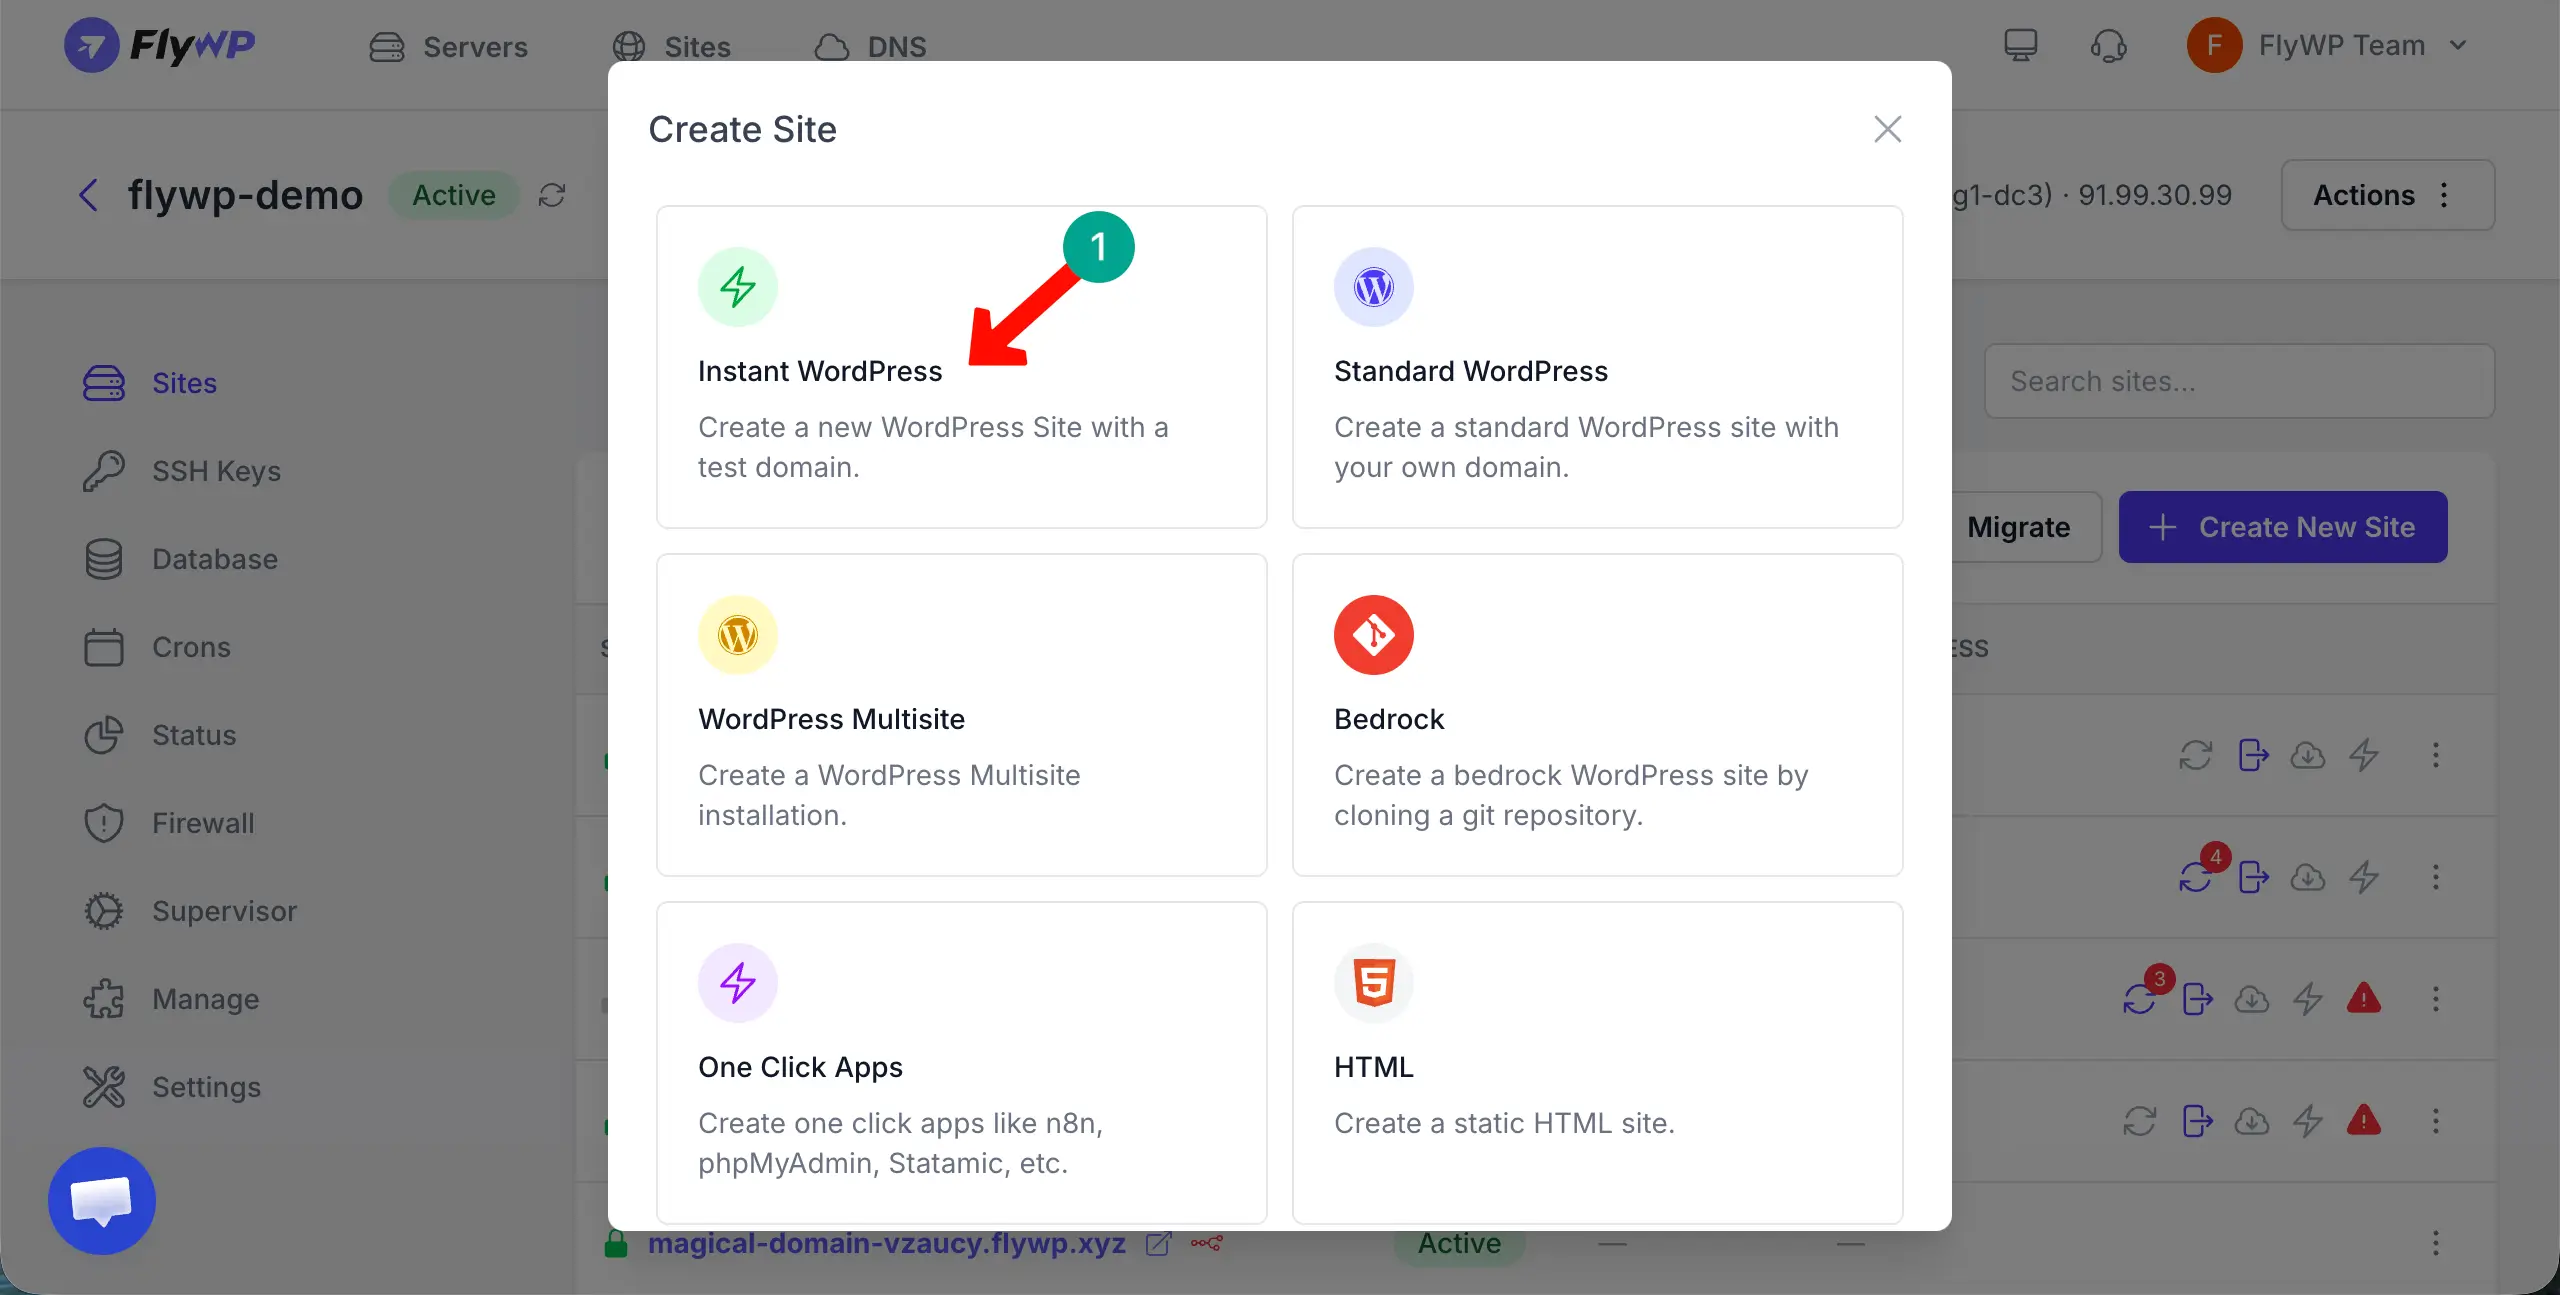The image size is (2560, 1295).
Task: Open the DNS top navigation item
Action: [x=870, y=46]
